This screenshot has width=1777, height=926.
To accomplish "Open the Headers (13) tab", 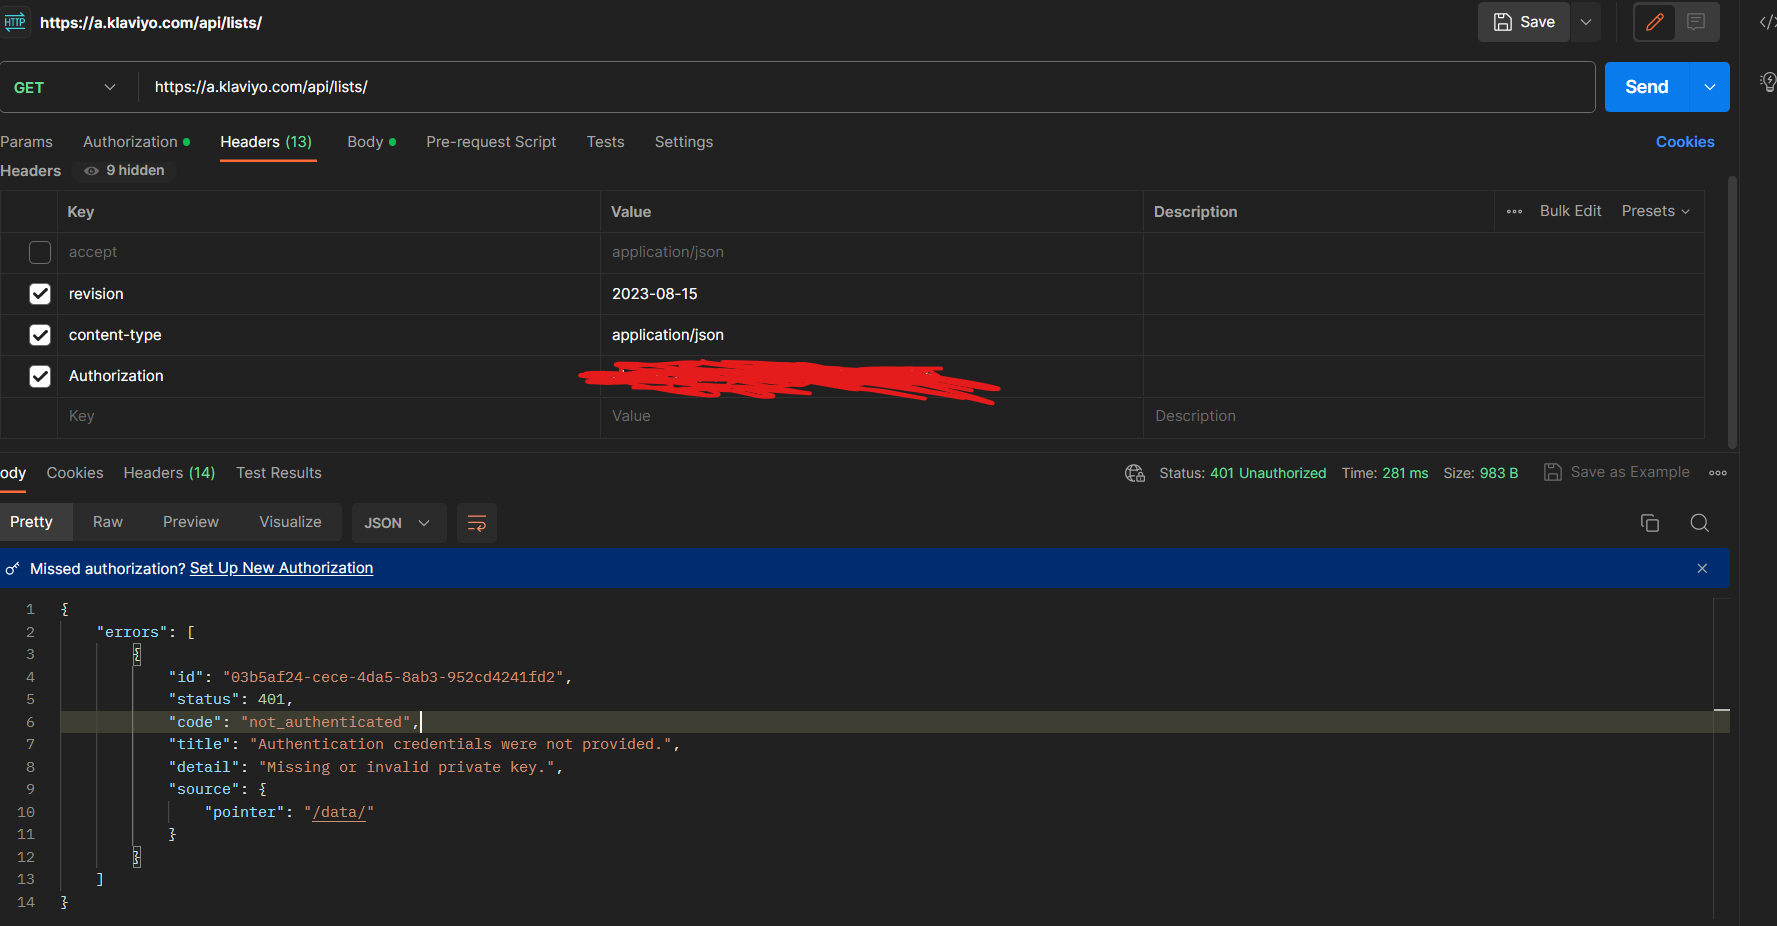I will (x=266, y=142).
